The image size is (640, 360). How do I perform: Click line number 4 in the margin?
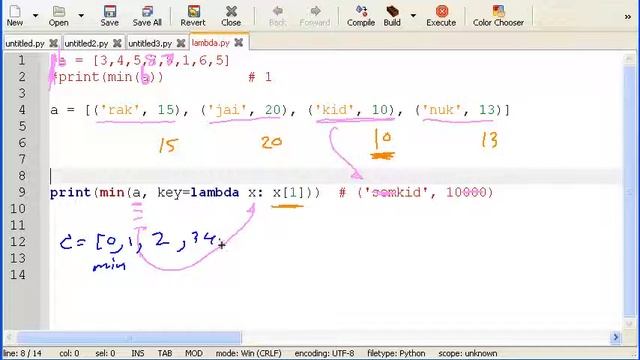pyautogui.click(x=22, y=110)
